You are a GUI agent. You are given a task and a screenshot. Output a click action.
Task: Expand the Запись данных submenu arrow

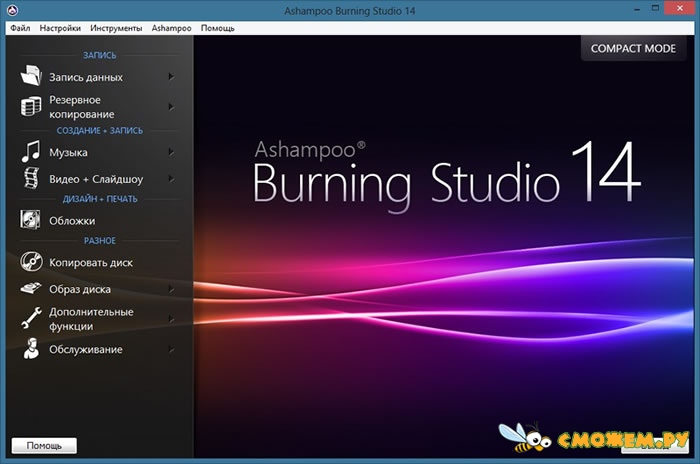171,76
